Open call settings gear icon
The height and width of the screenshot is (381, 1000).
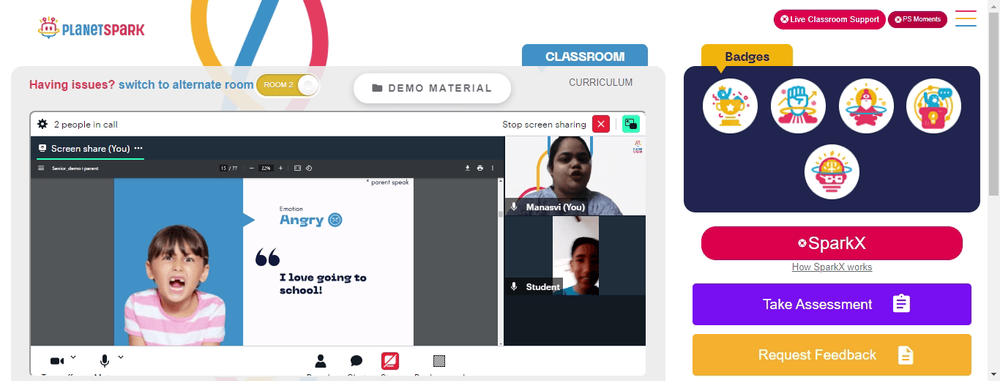43,124
